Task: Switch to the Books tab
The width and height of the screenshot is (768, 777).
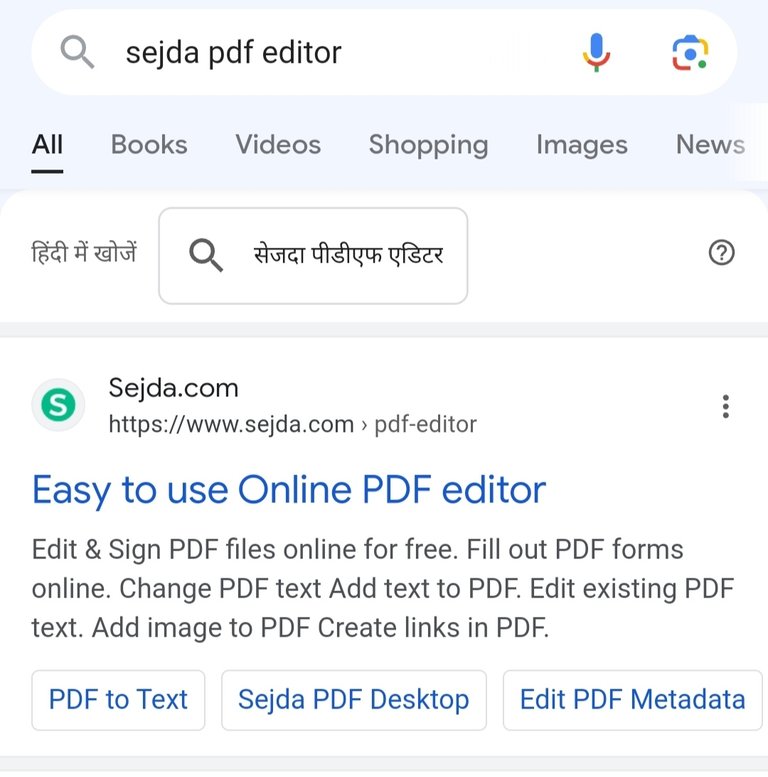Action: tap(149, 145)
